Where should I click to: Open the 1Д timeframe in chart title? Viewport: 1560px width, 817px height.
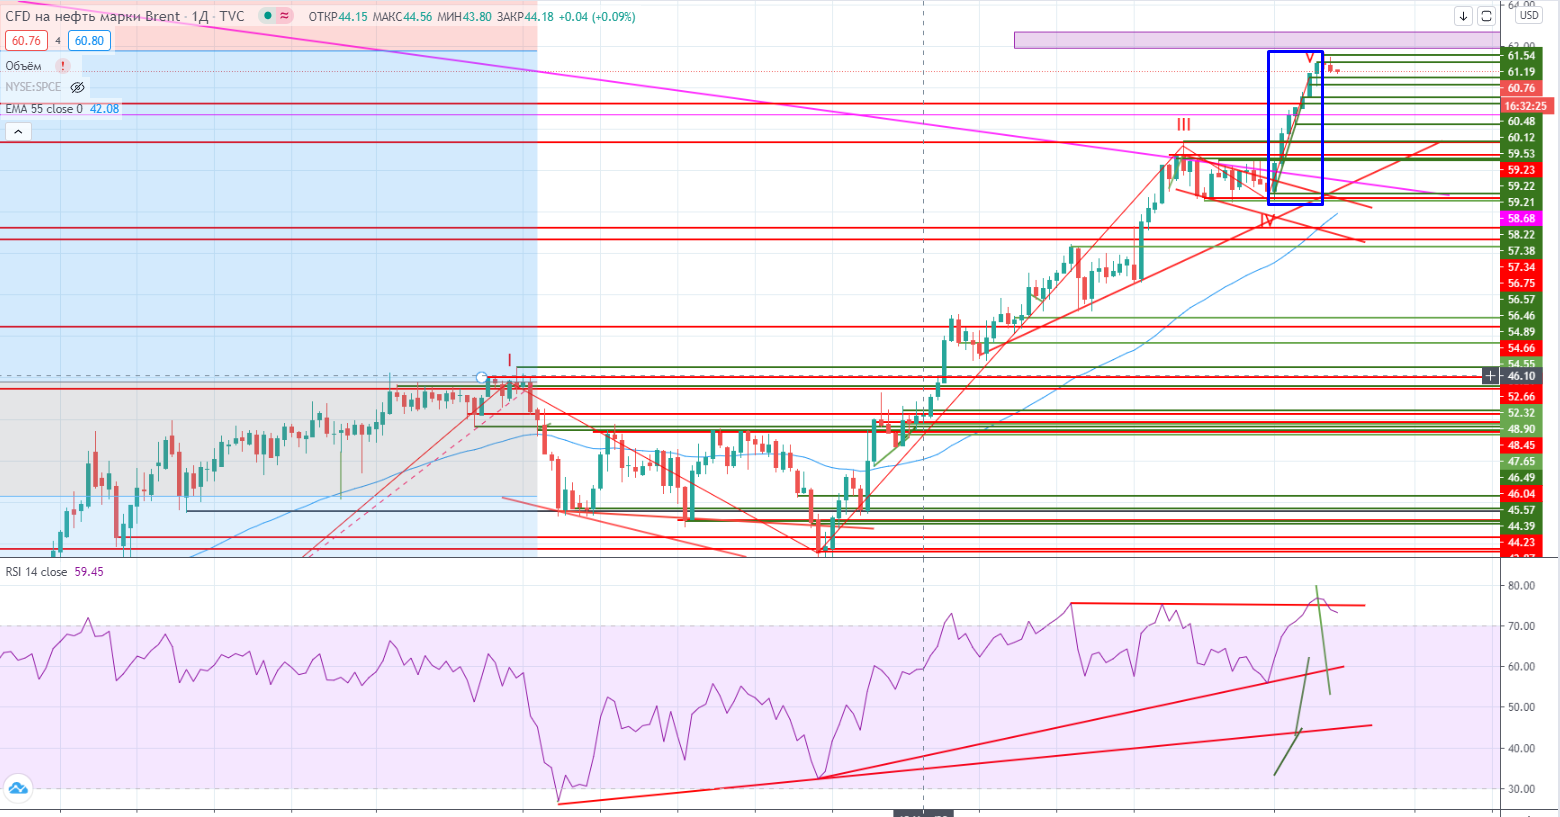(x=200, y=16)
